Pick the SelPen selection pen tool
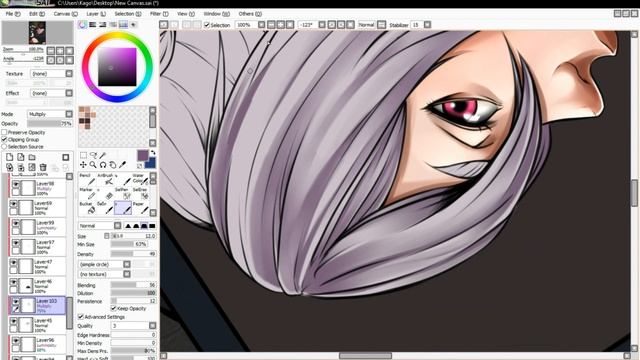Viewport: 640px width, 360px height. pos(122,193)
